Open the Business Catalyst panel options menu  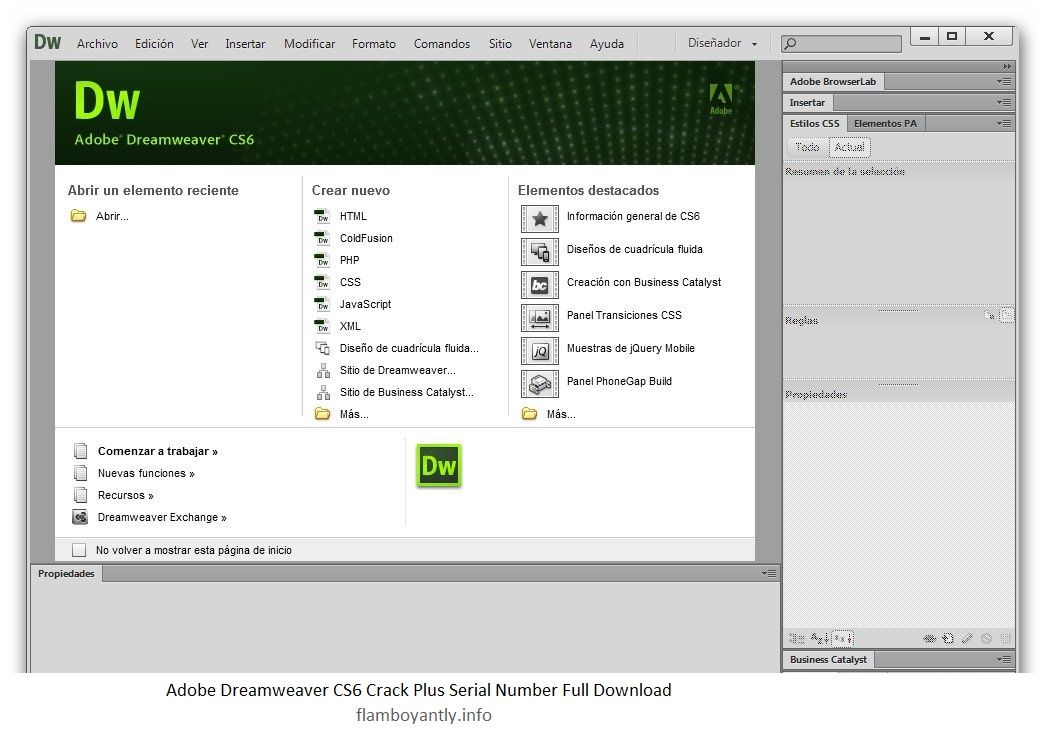[1004, 659]
